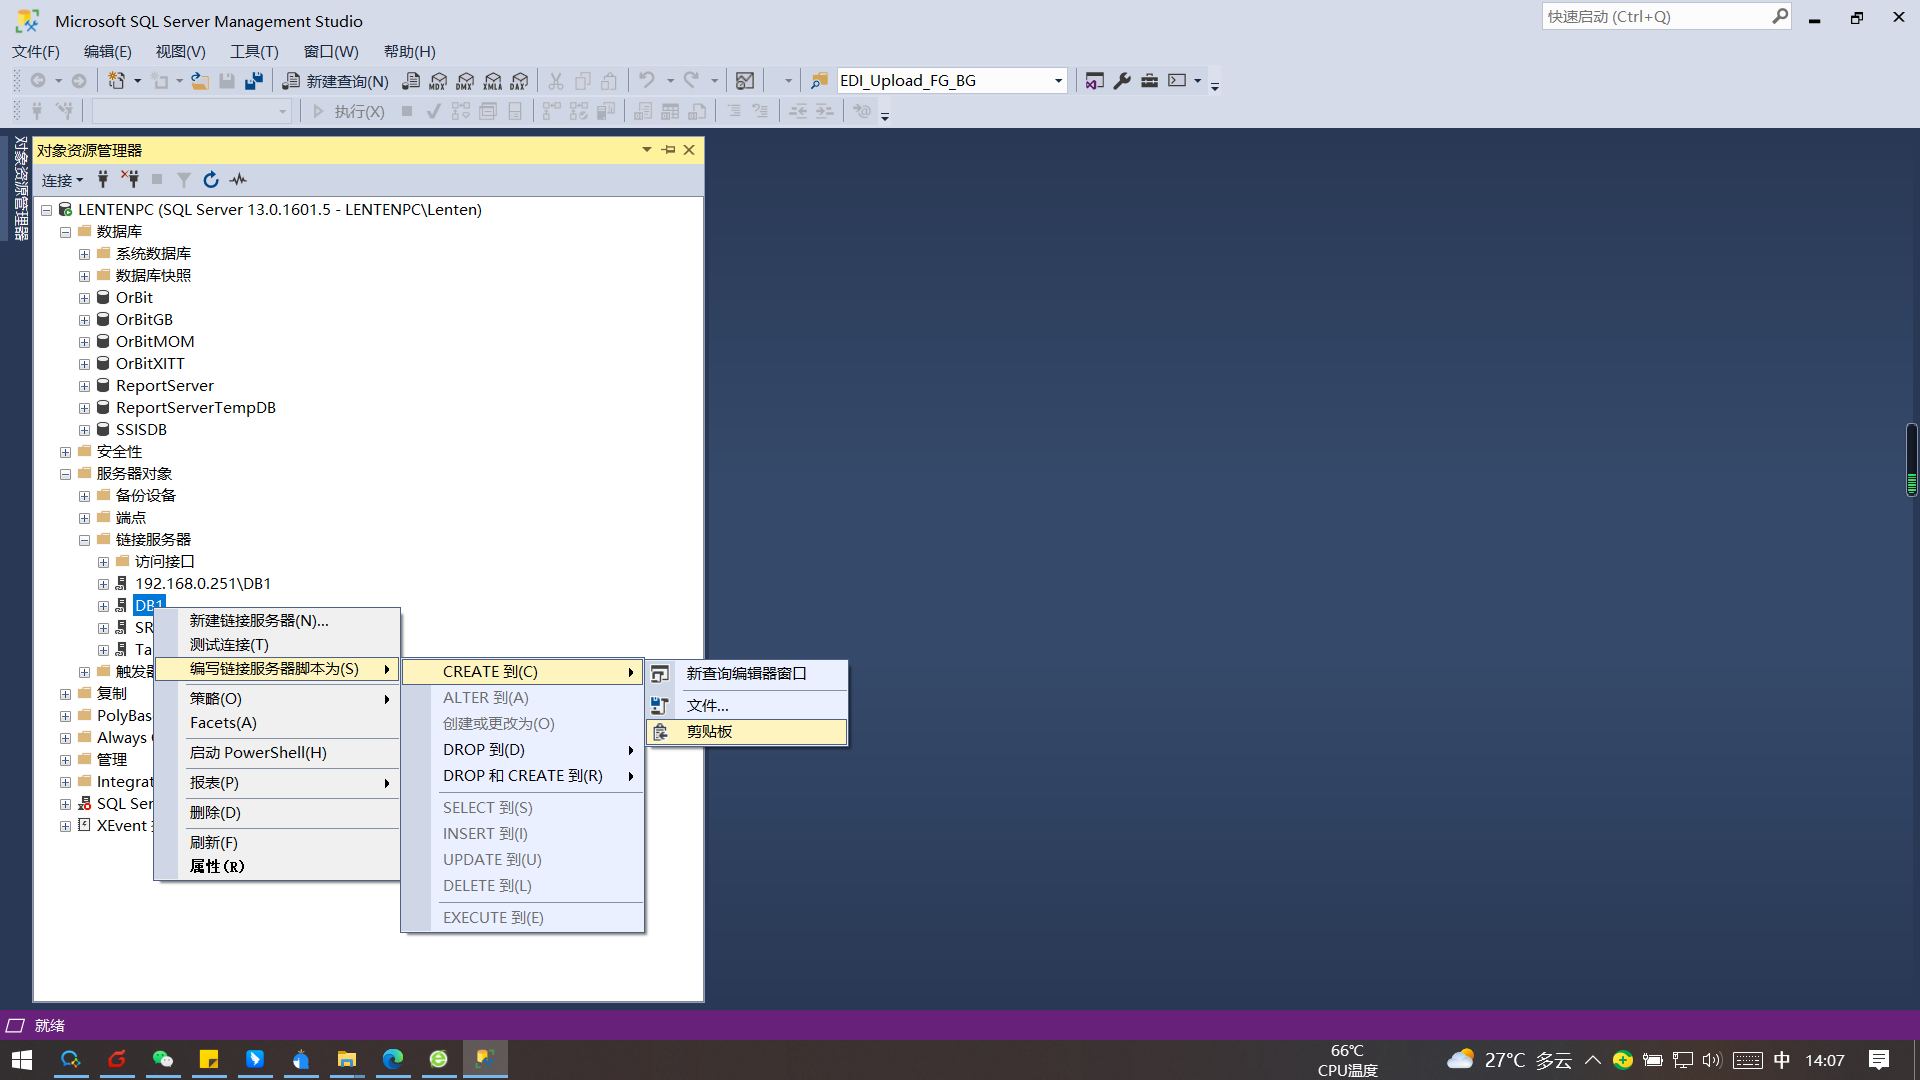This screenshot has width=1920, height=1080.
Task: Open the View menu
Action: 181,52
